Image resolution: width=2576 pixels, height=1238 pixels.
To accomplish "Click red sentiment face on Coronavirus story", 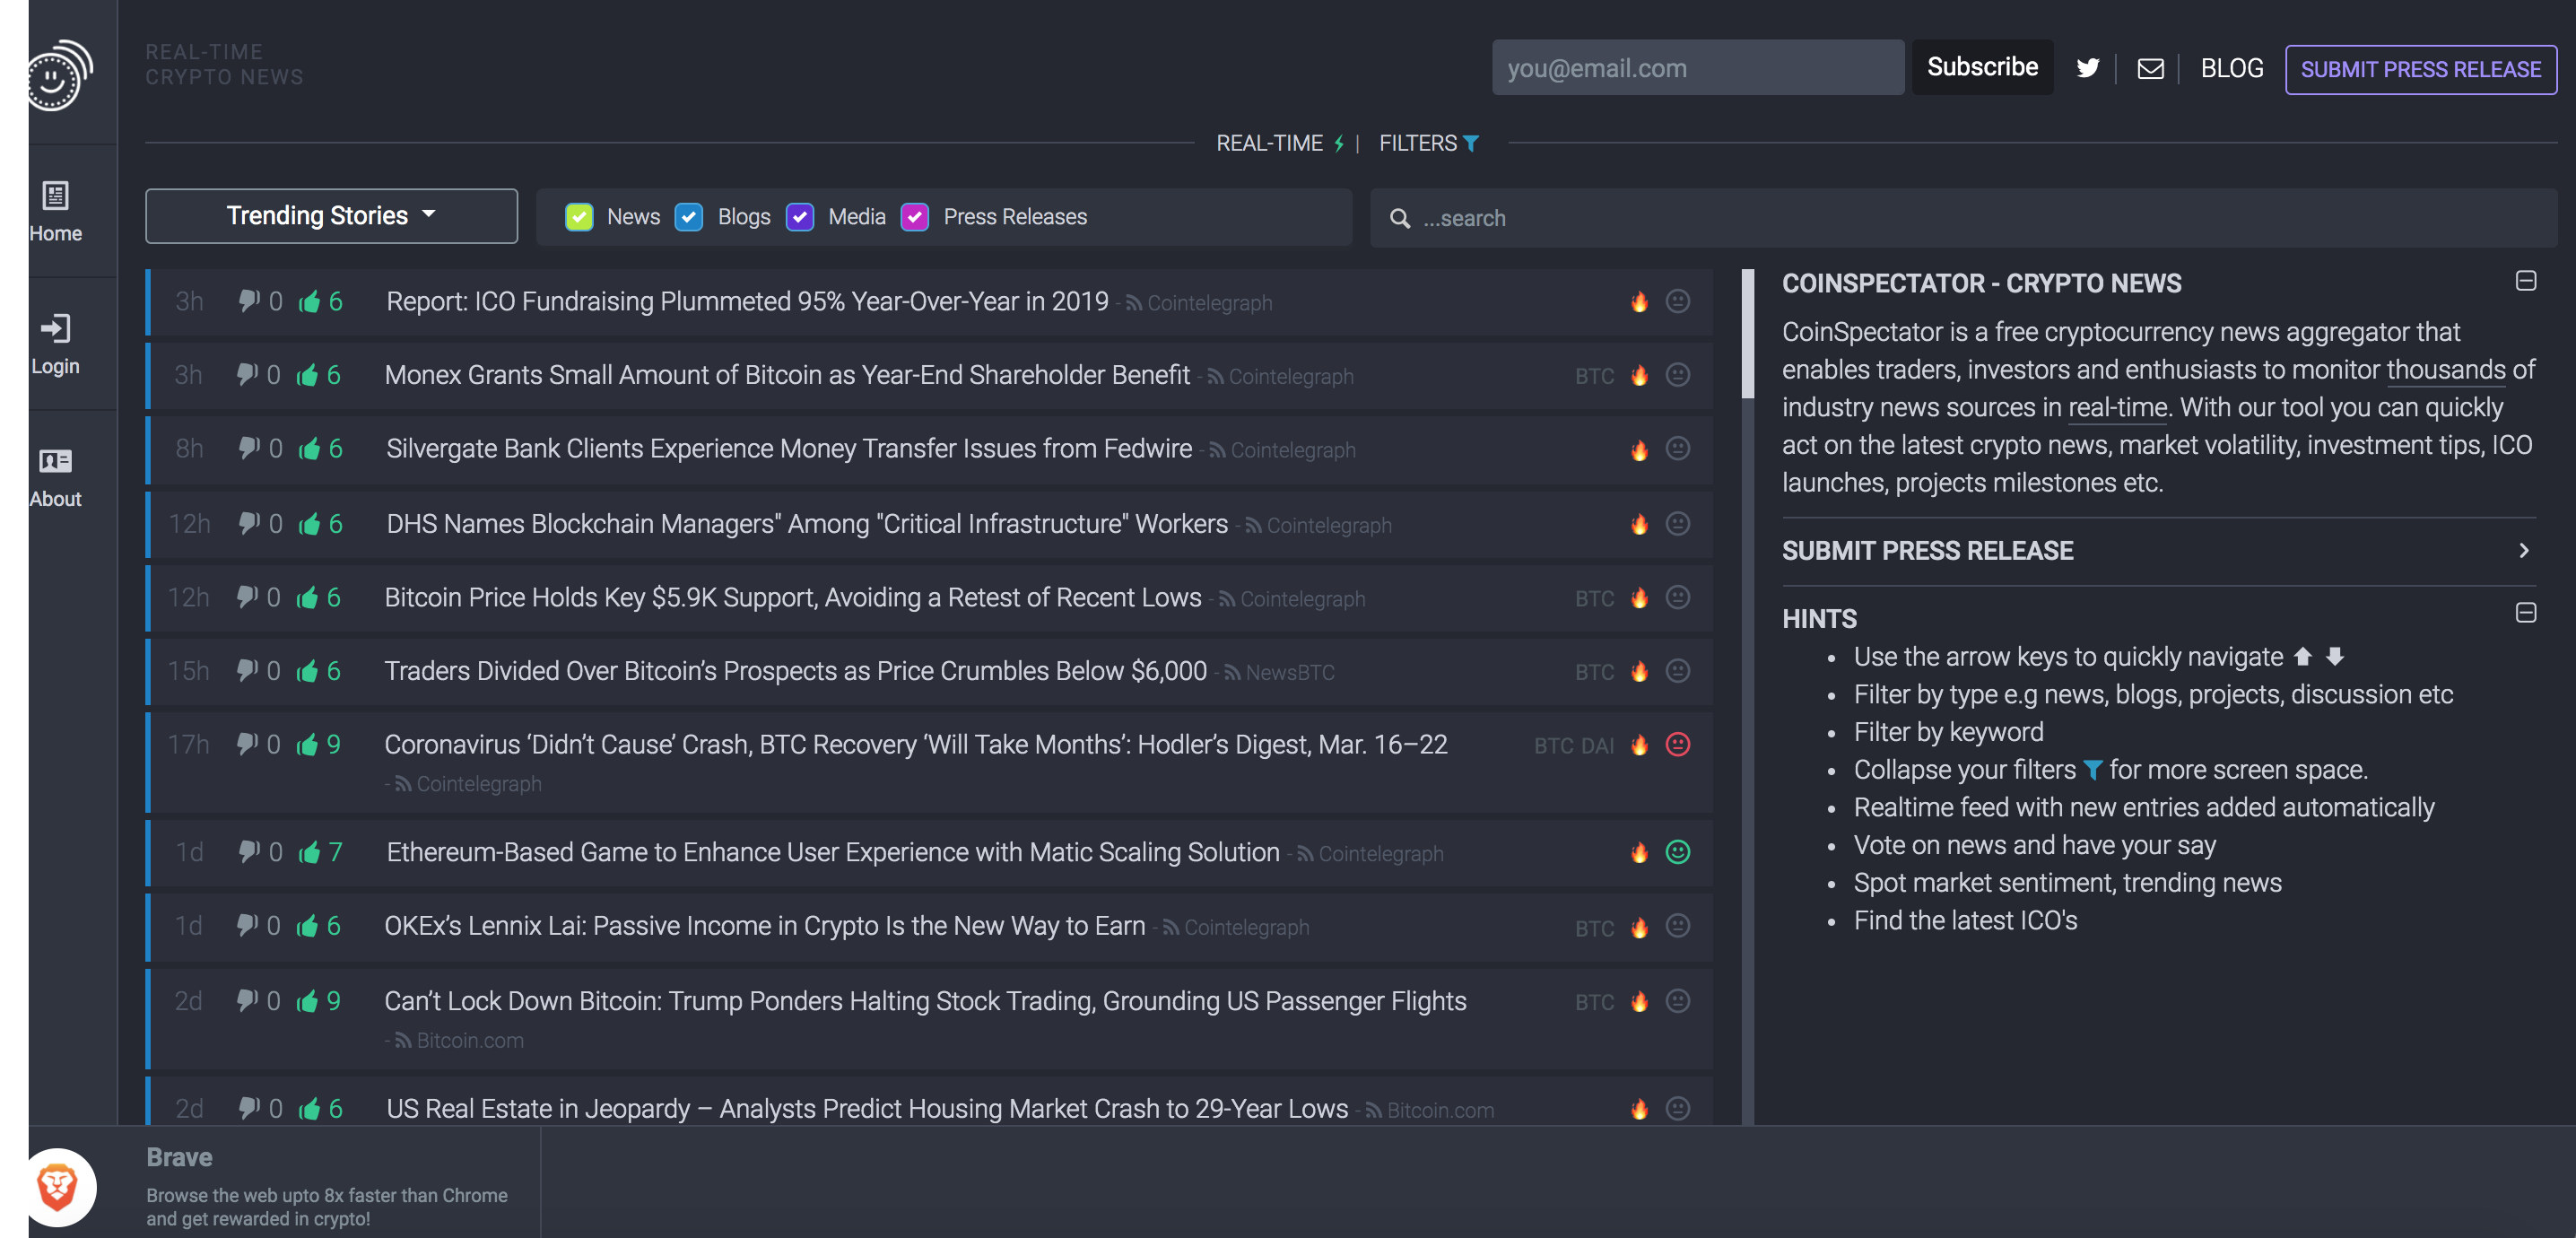I will (x=1677, y=744).
